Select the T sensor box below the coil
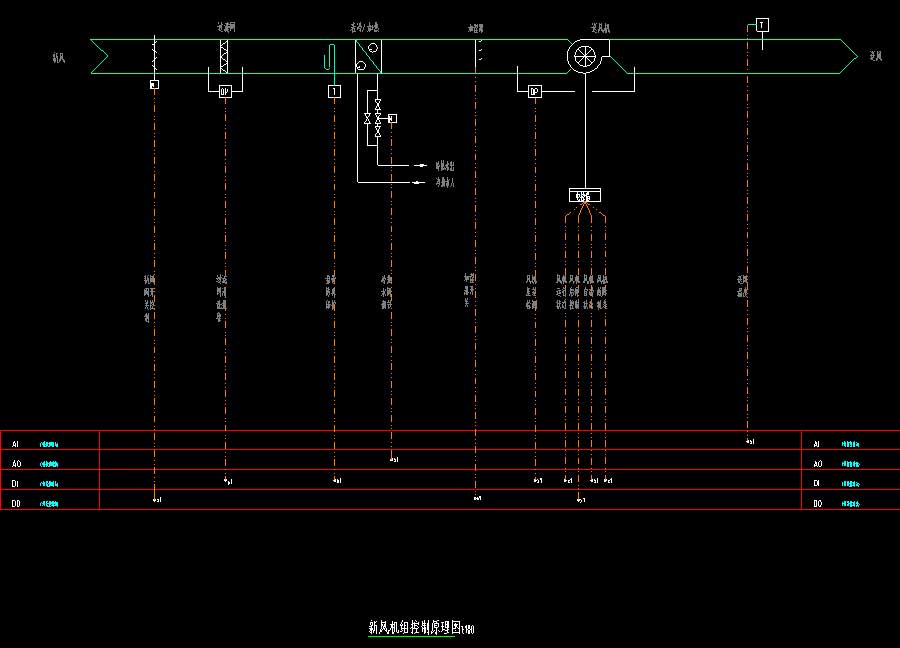Image resolution: width=900 pixels, height=648 pixels. (334, 91)
